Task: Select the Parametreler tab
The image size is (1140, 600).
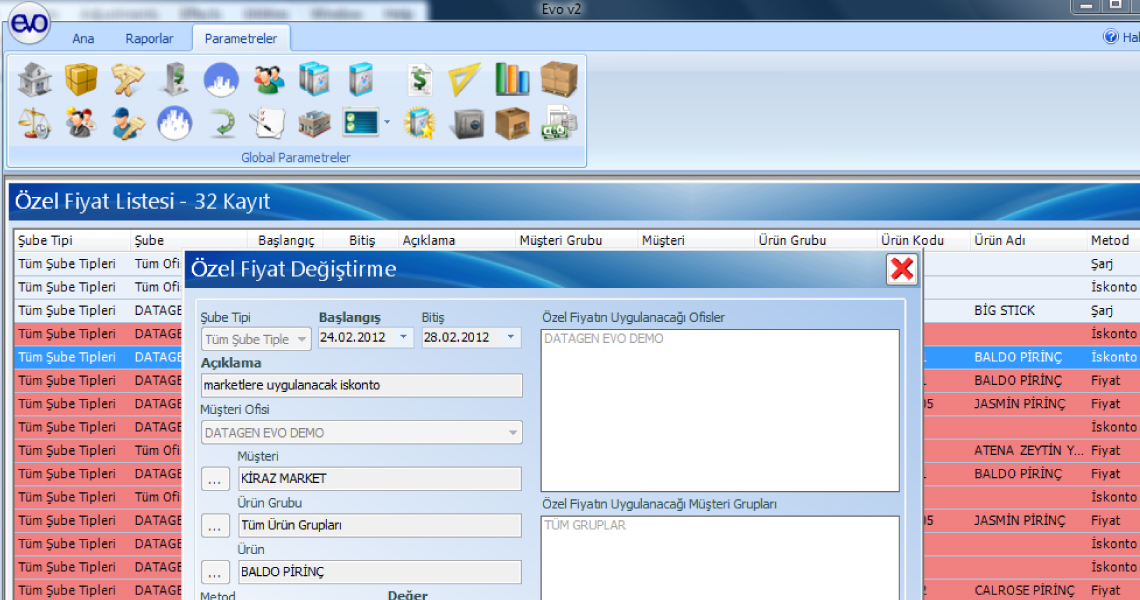Action: (241, 39)
